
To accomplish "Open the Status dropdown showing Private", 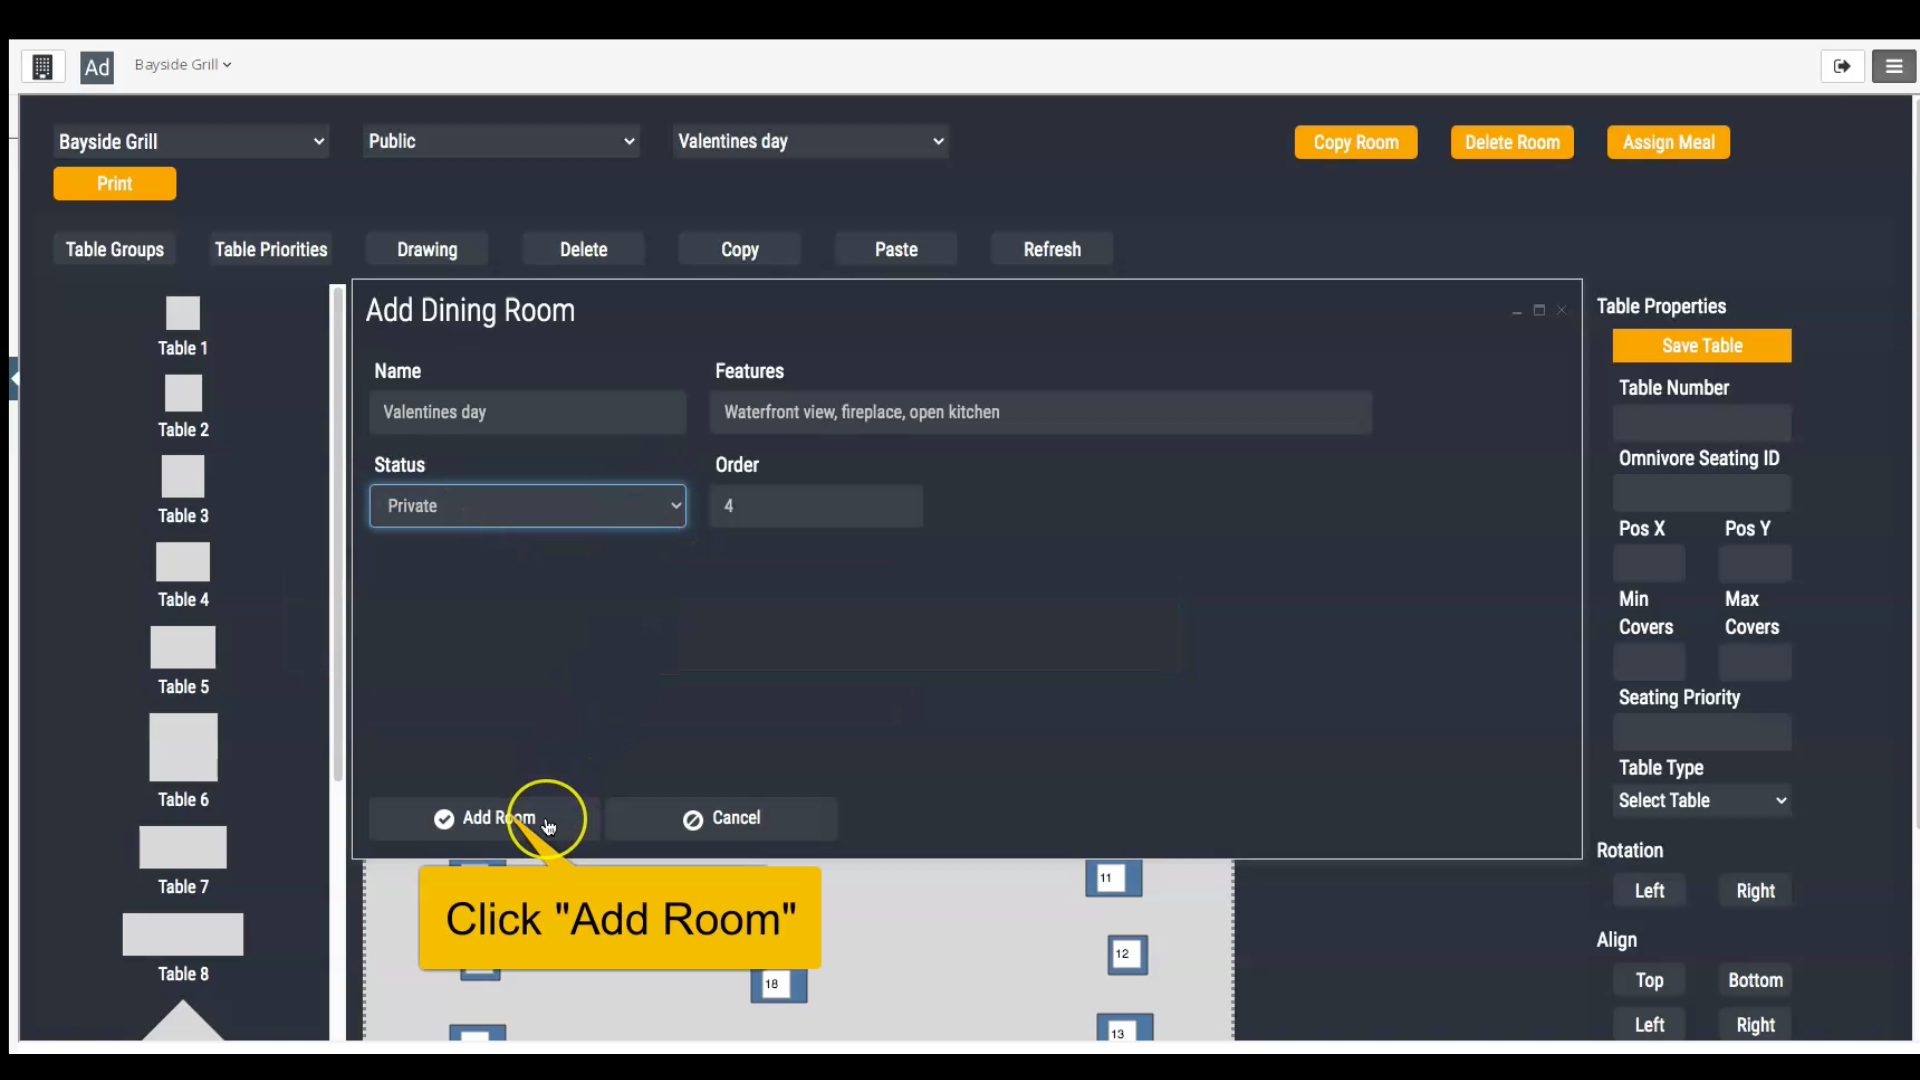I will pyautogui.click(x=528, y=506).
